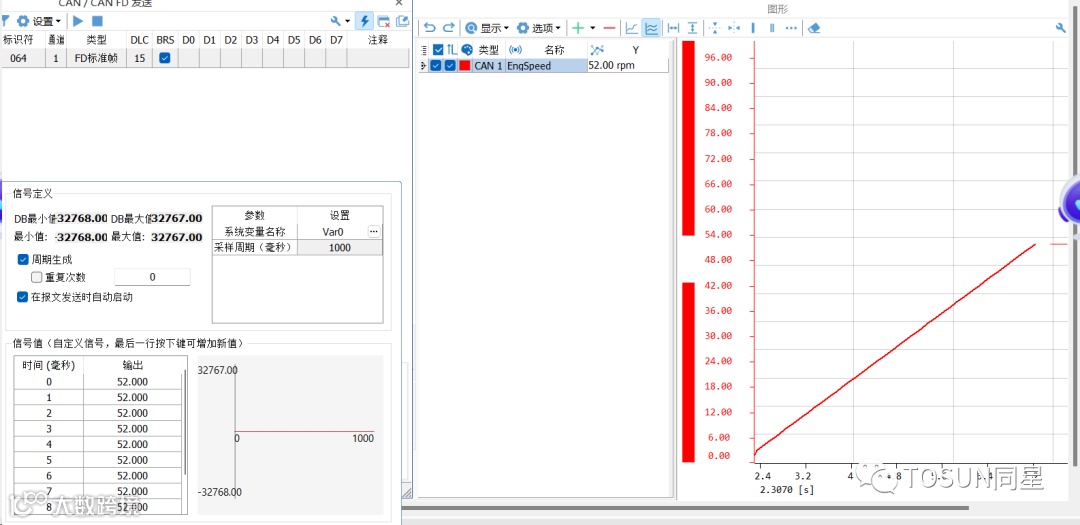Open the 设置 dropdown in the CAN FD send window
The width and height of the screenshot is (1080, 525).
39,21
